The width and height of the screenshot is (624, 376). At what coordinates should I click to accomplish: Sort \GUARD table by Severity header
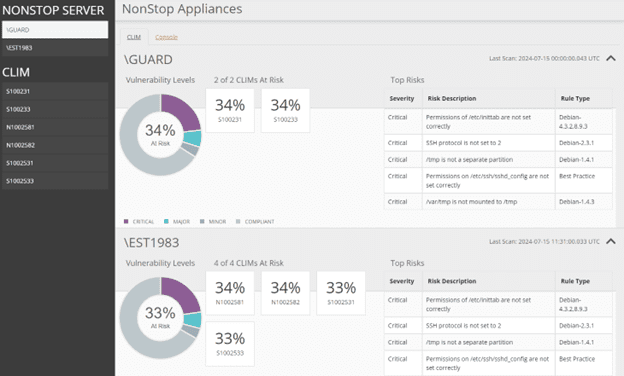(402, 98)
